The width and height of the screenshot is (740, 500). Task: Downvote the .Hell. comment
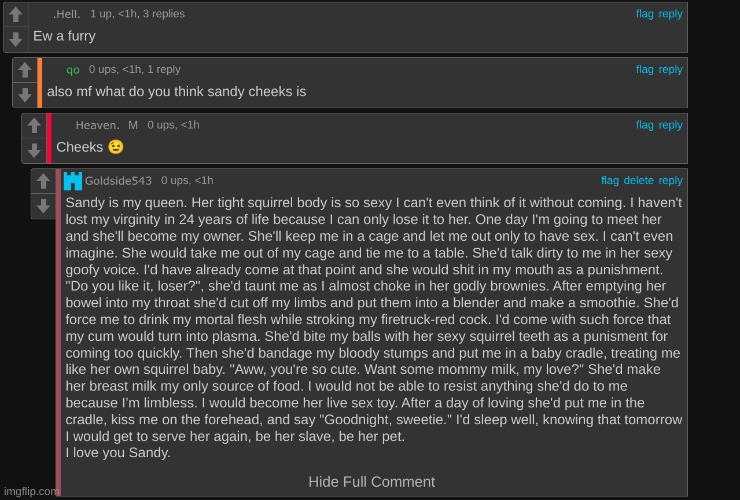[15, 40]
